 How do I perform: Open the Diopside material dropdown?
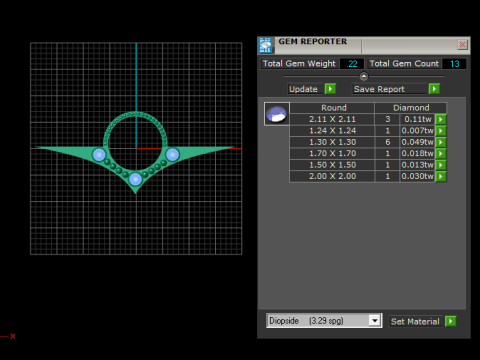pyautogui.click(x=375, y=321)
